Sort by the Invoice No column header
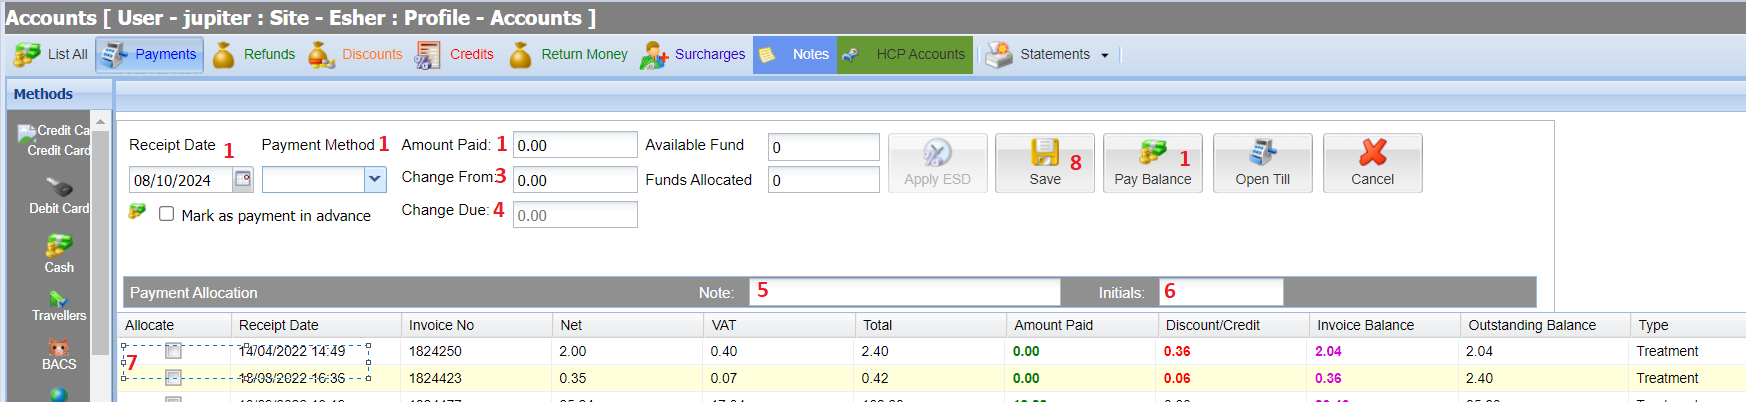Screen dimensions: 1746x402 click(477, 325)
